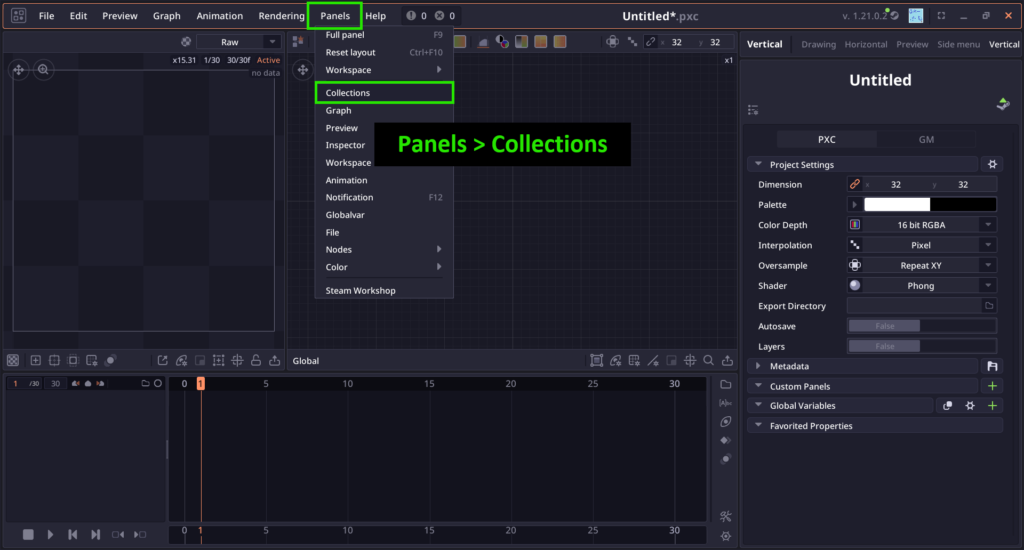Open the Color Depth 16 bit RGBA dropdown
Viewport: 1024px width, 550px height.
coord(921,225)
